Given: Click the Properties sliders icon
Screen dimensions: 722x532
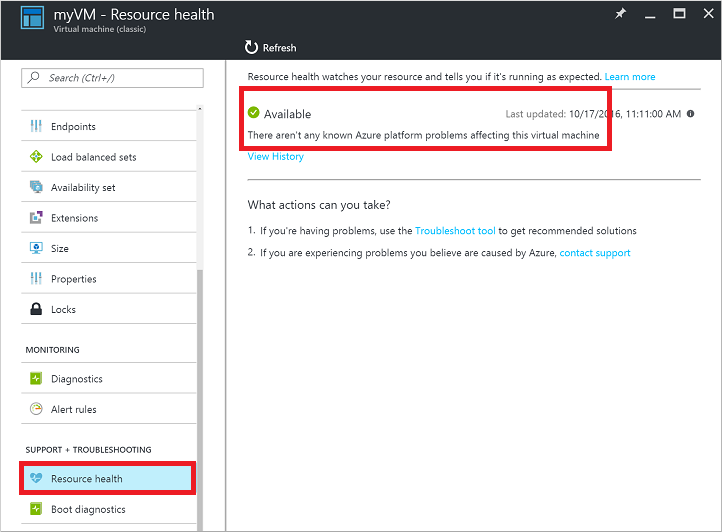Looking at the screenshot, I should pyautogui.click(x=36, y=278).
